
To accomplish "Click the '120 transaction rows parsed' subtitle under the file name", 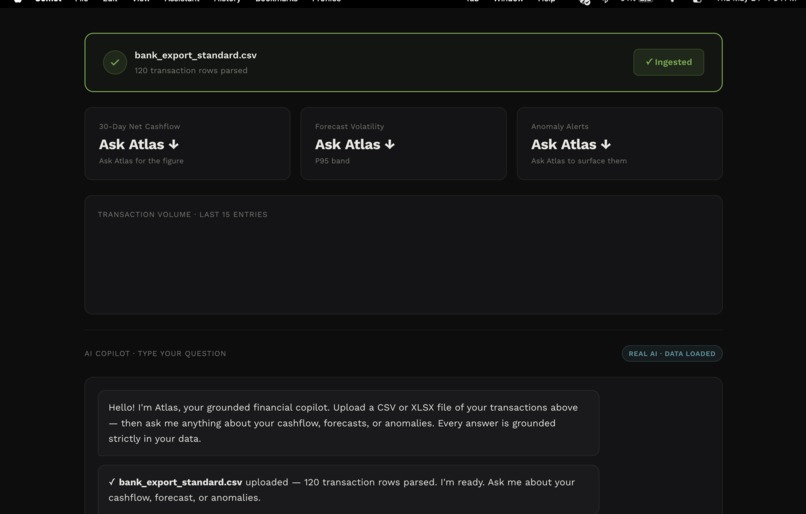I will pos(191,70).
